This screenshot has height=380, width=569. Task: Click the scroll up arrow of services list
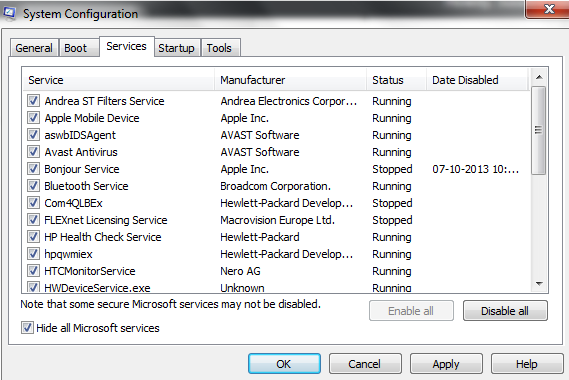[539, 77]
